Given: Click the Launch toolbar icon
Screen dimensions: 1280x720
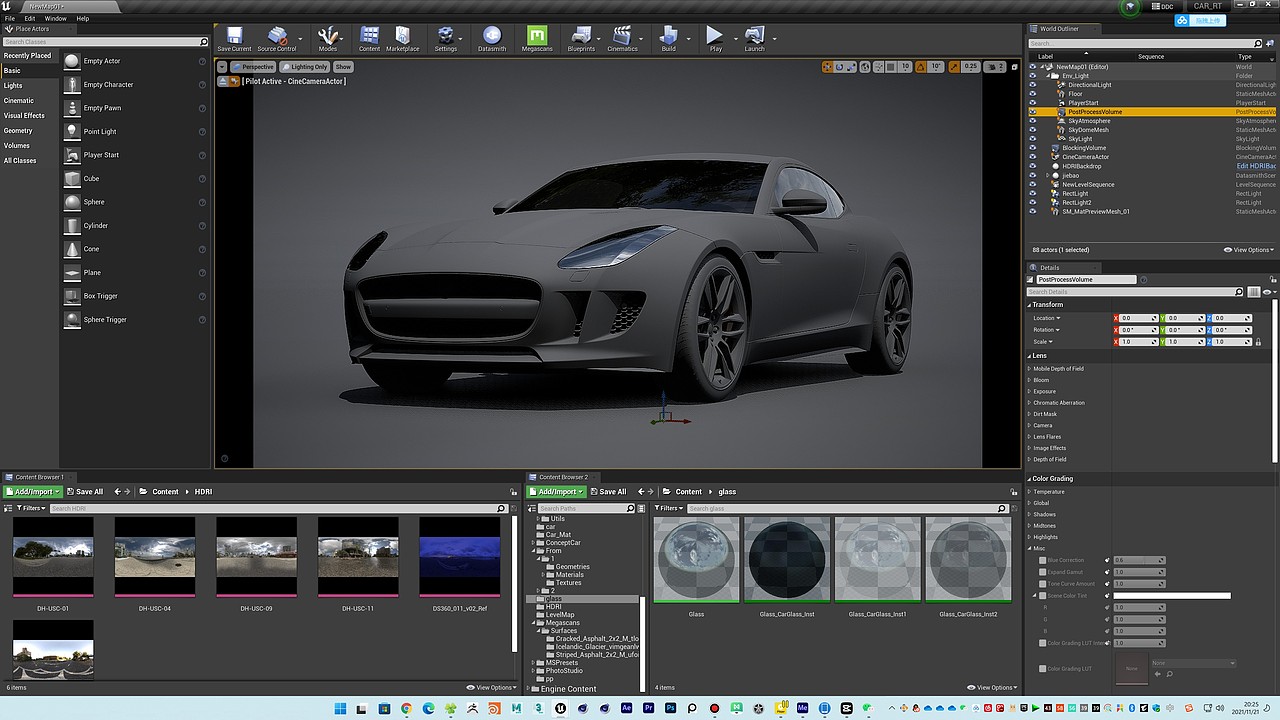Looking at the screenshot, I should click(754, 37).
